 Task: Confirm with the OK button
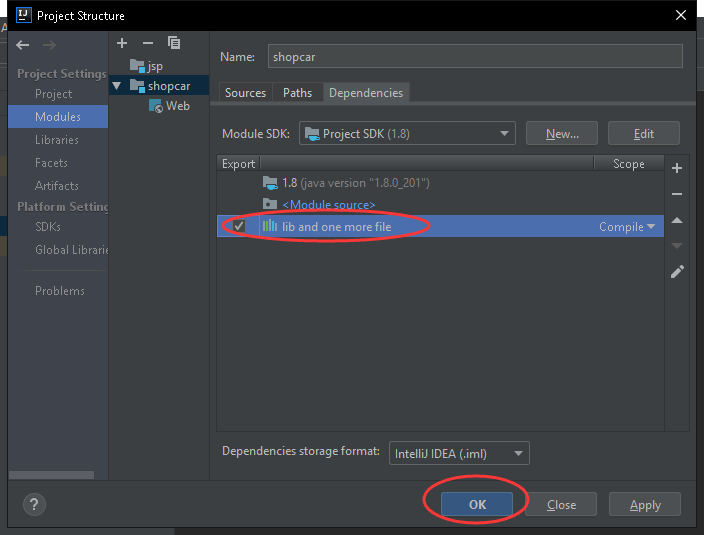[477, 504]
